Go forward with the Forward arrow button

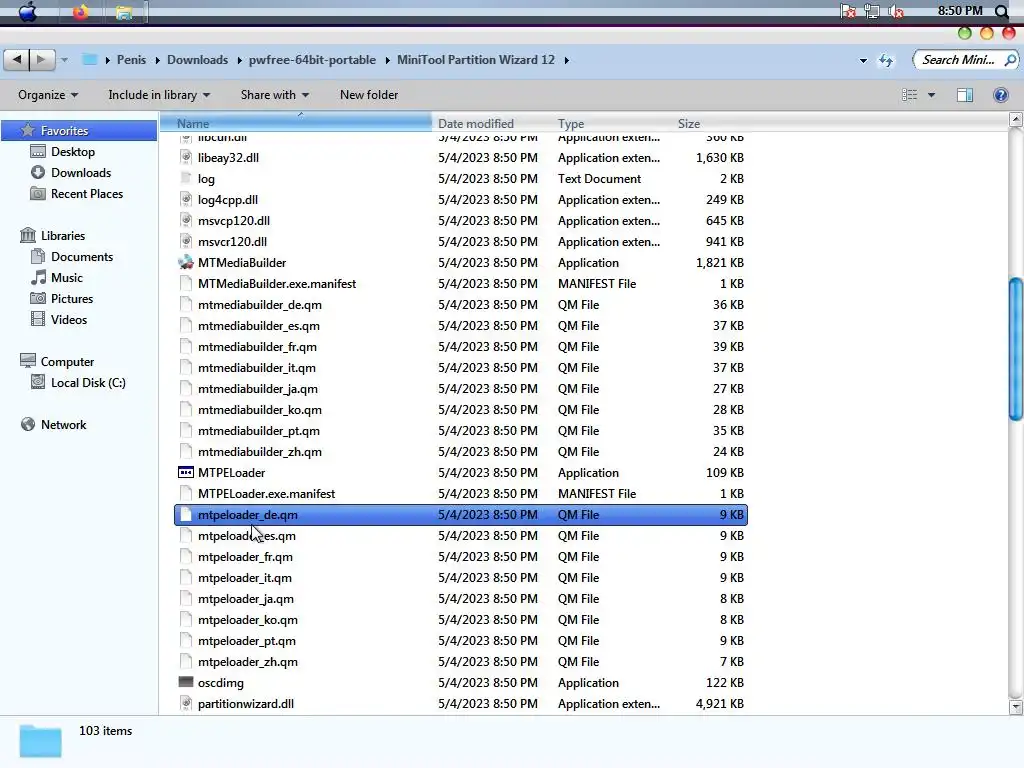(x=42, y=59)
